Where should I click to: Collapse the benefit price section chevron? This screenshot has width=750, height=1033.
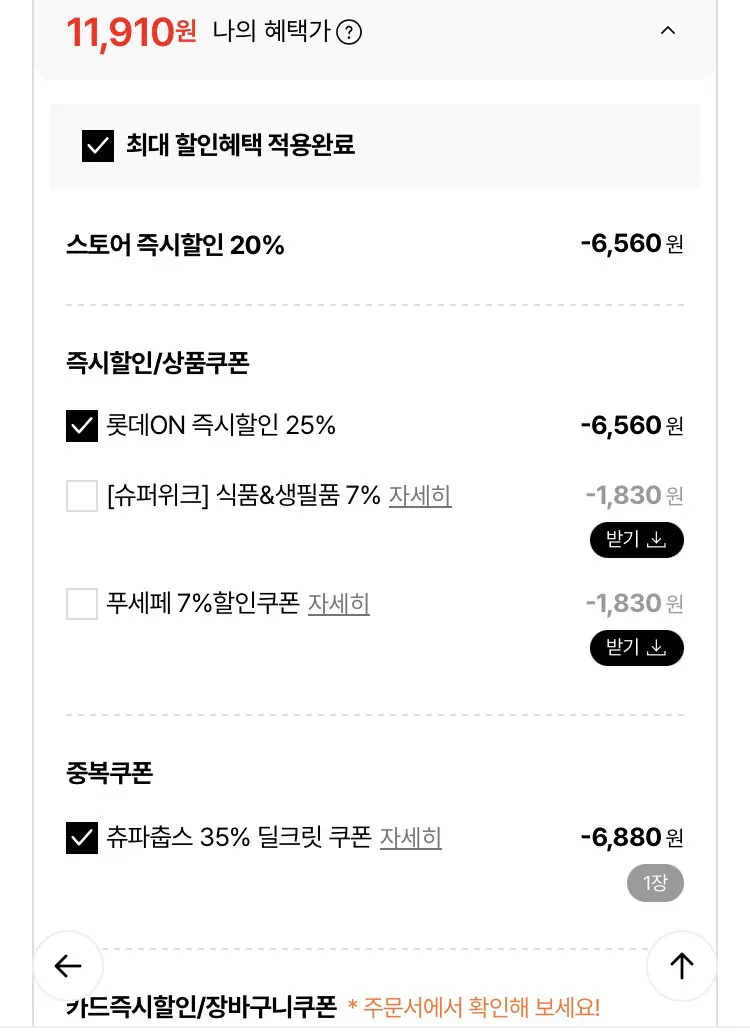tap(668, 31)
